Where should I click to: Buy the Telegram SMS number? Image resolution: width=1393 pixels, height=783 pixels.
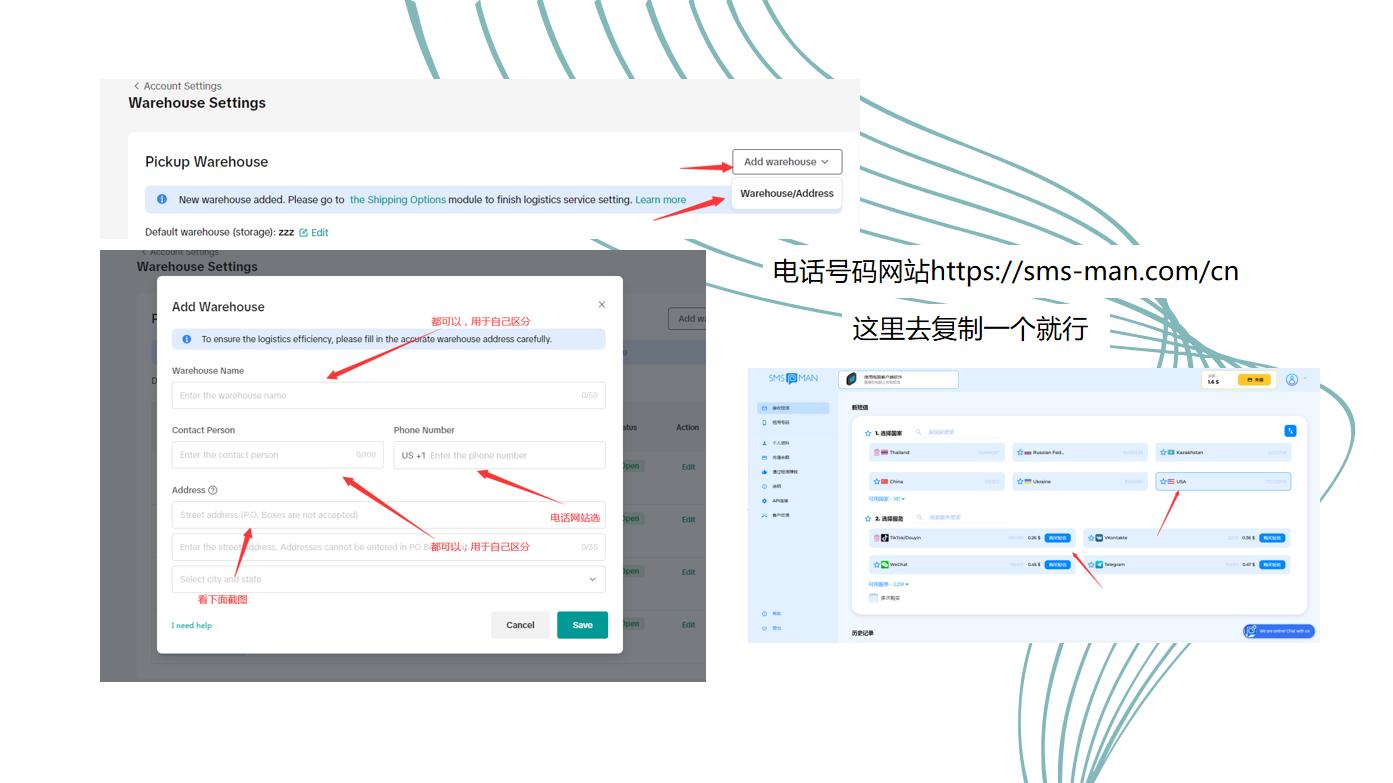coord(1272,565)
